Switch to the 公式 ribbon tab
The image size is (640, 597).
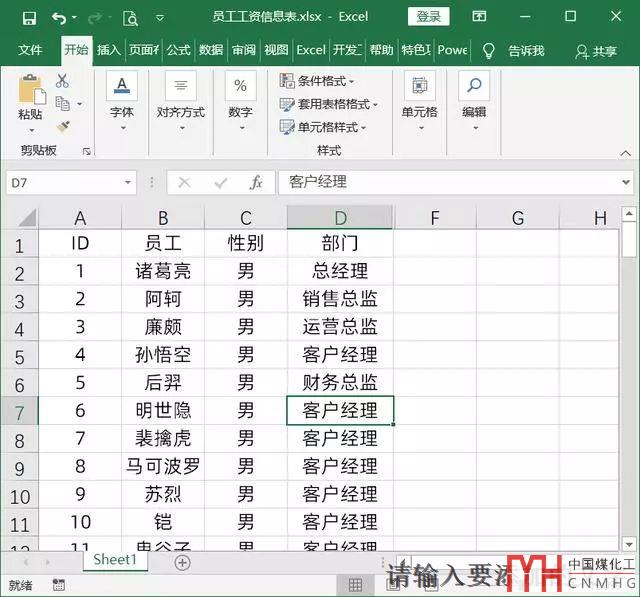coord(178,50)
